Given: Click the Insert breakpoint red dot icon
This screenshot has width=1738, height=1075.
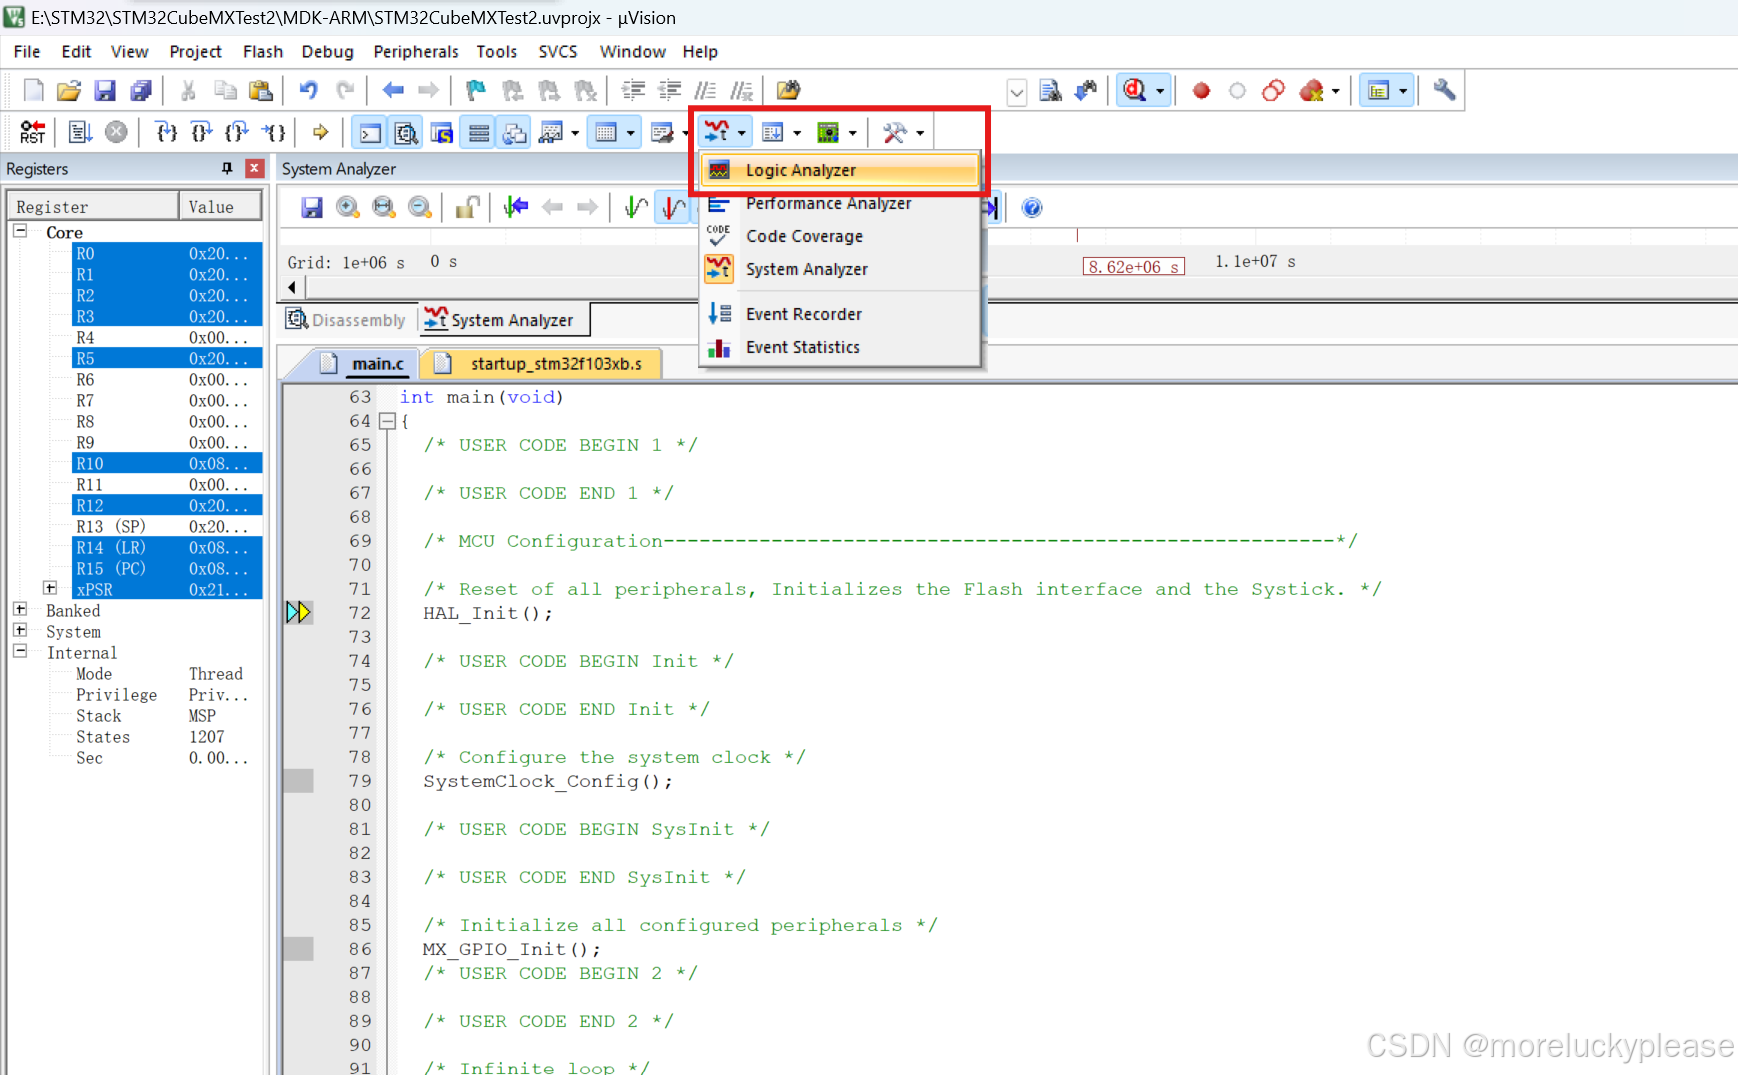Looking at the screenshot, I should click(1201, 91).
